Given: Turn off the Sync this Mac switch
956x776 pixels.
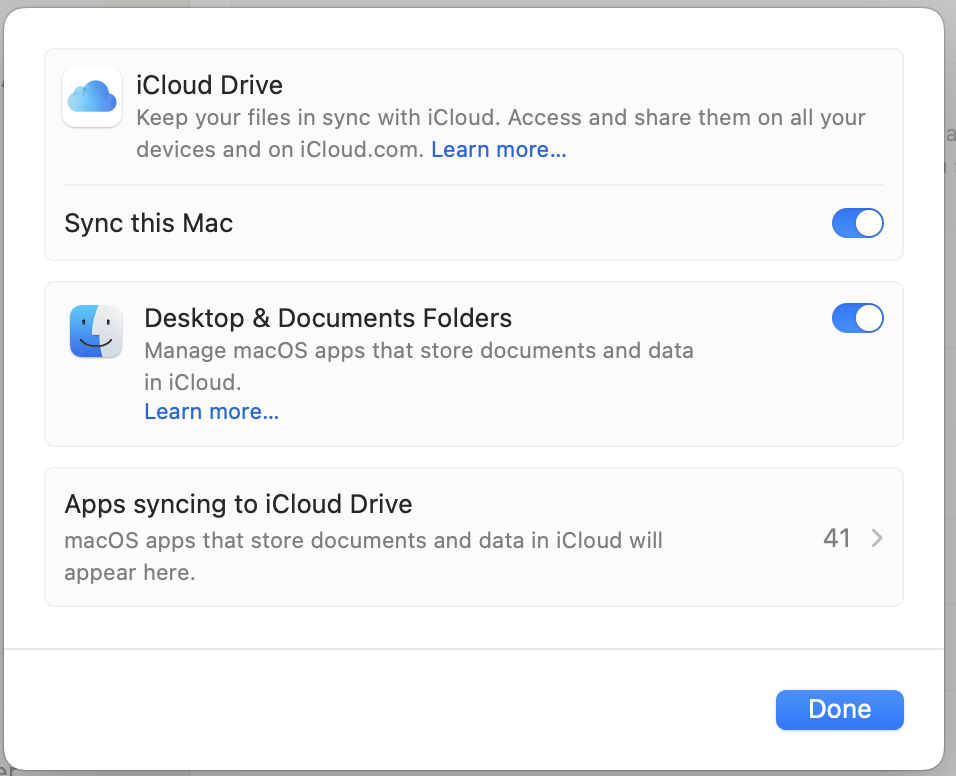Looking at the screenshot, I should (x=857, y=223).
